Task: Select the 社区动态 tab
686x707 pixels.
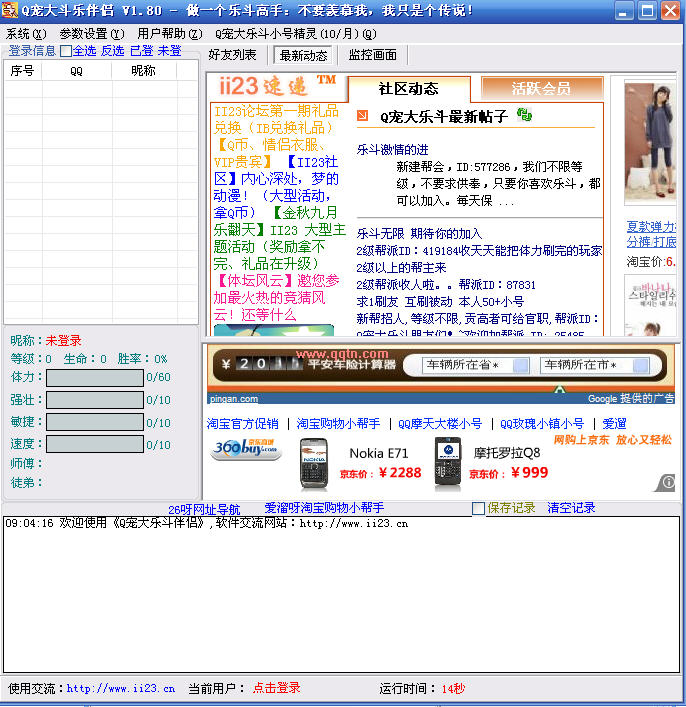Action: pos(409,89)
